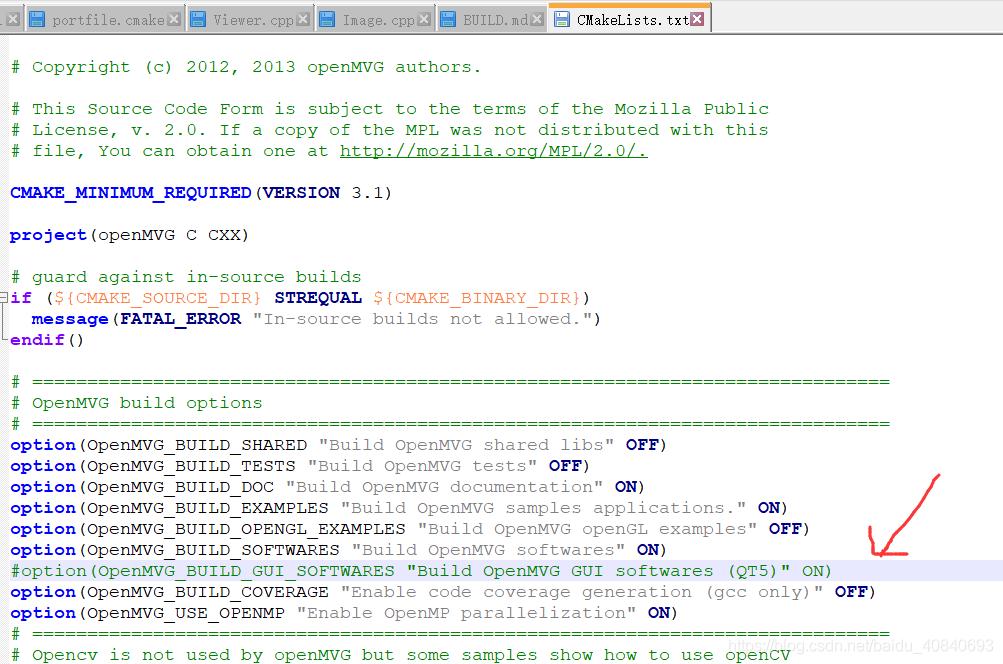The height and width of the screenshot is (664, 1003).
Task: Switch to the portfile.cmake tab
Action: (107, 20)
